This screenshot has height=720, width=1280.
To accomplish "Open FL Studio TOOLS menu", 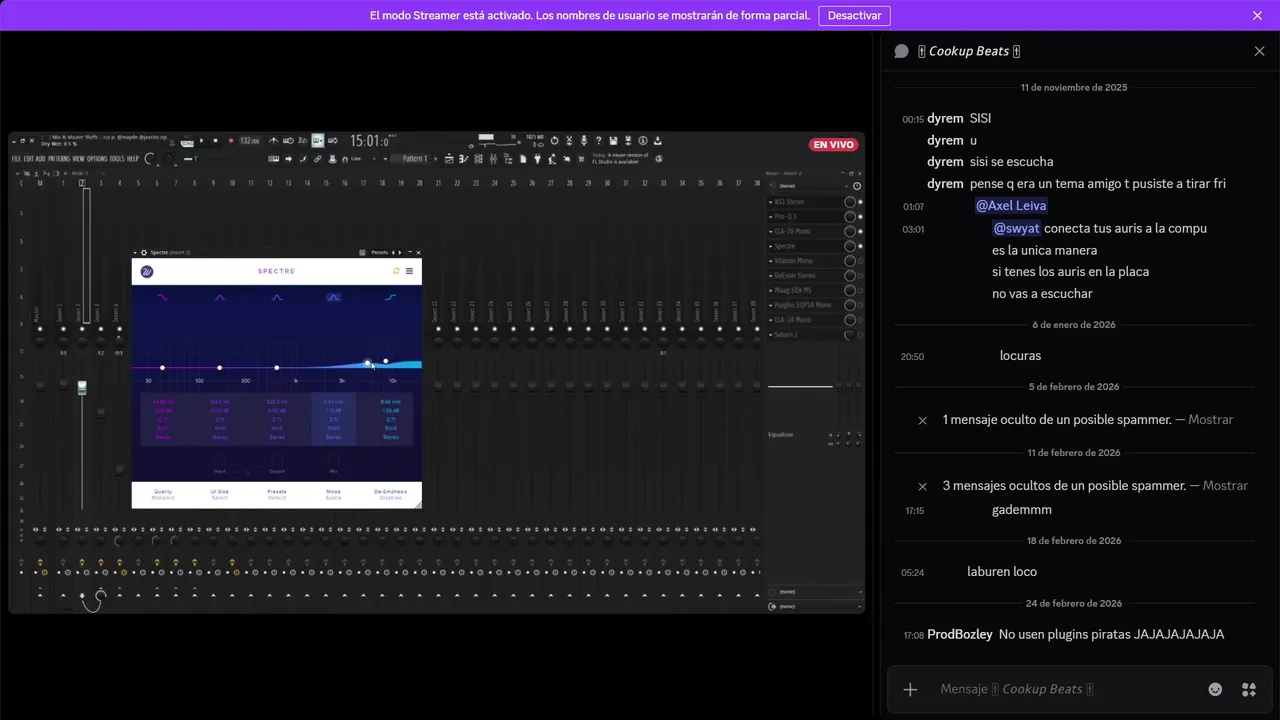I will point(117,158).
